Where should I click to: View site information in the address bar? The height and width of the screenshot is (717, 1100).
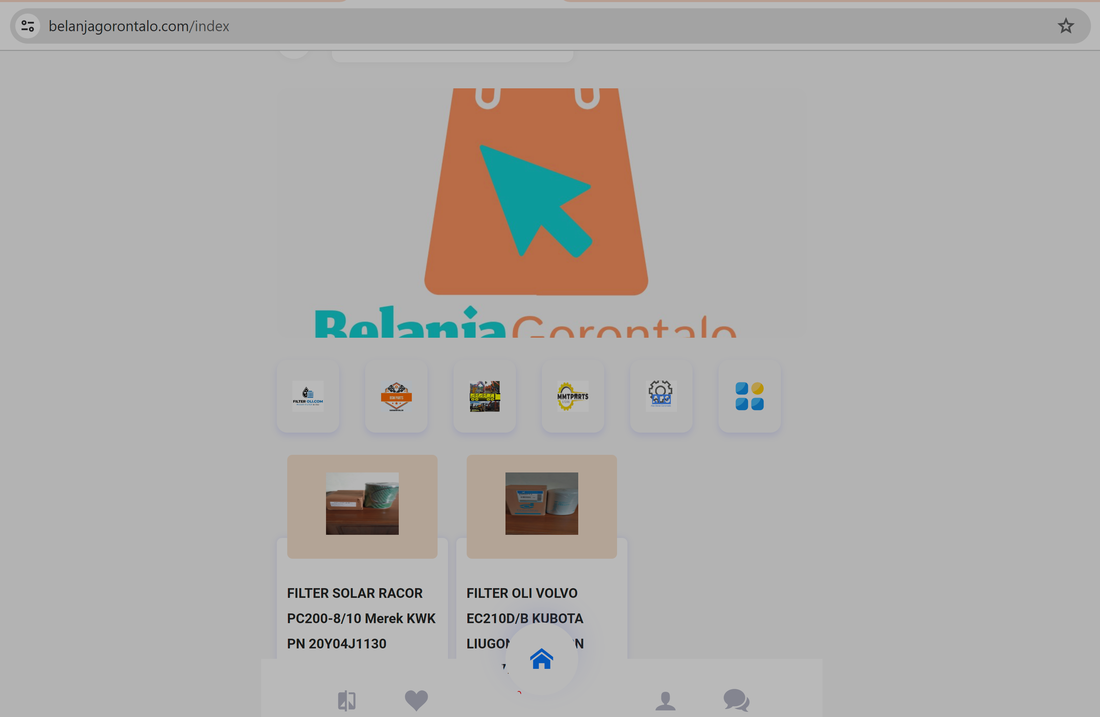28,26
